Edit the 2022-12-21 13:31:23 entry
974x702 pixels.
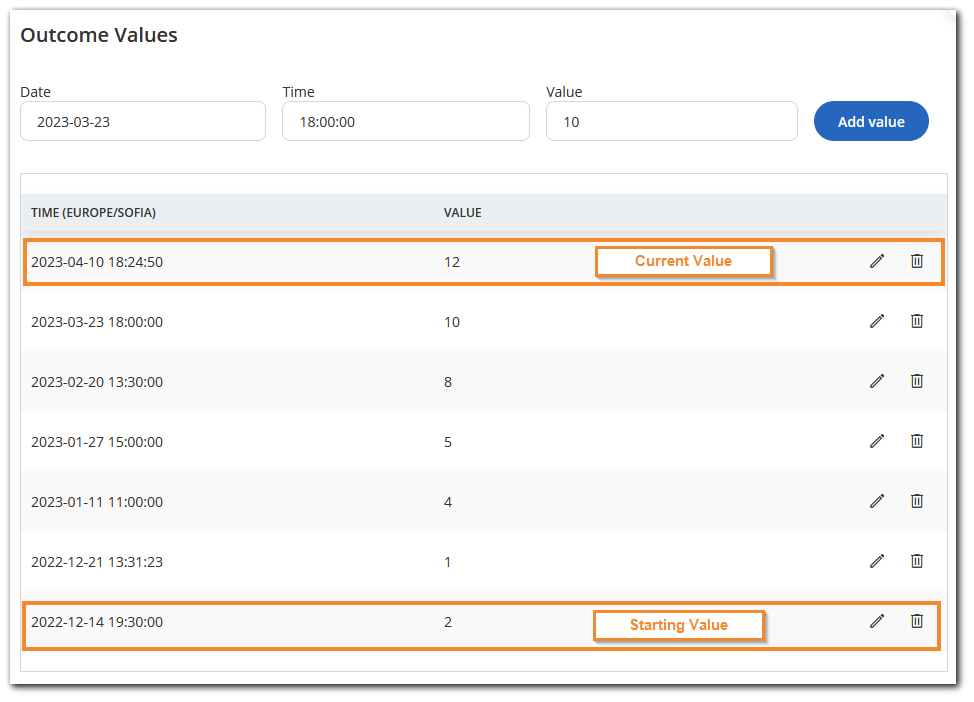tap(876, 561)
